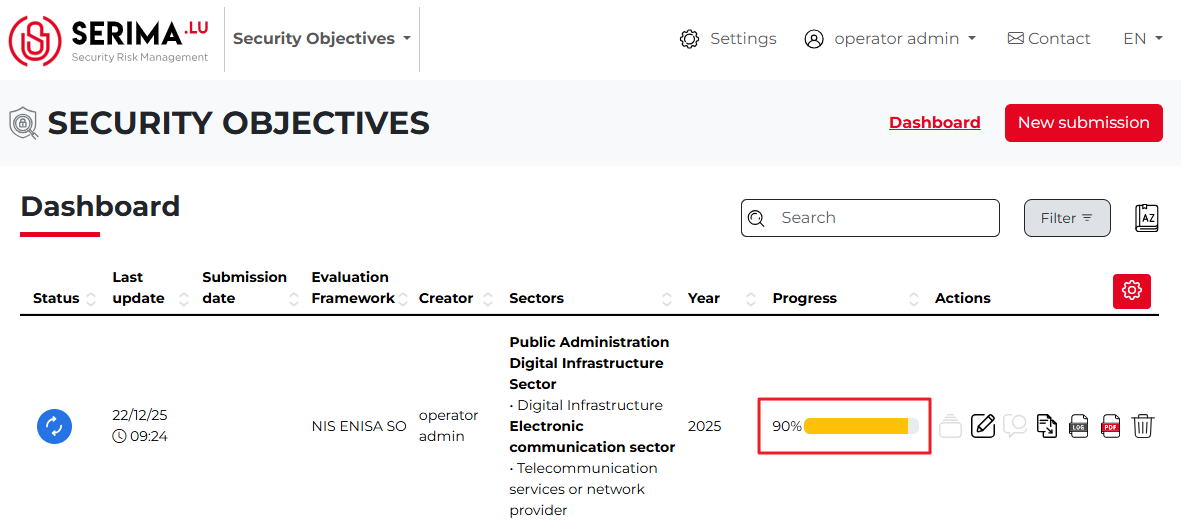This screenshot has height=528, width=1181.
Task: Click the user avatar icon
Action: [x=814, y=39]
